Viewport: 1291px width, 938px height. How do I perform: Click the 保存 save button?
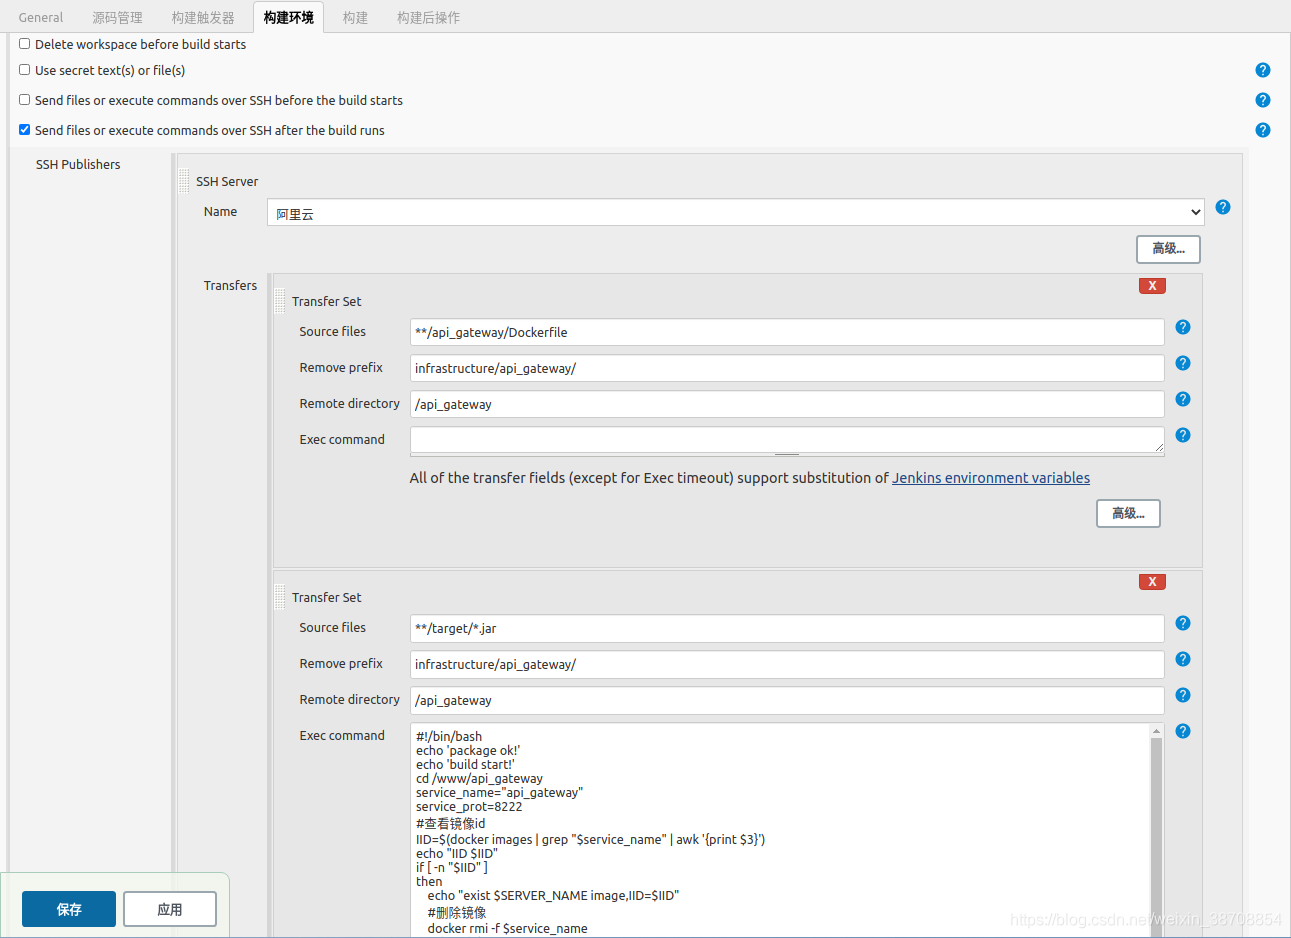(69, 909)
